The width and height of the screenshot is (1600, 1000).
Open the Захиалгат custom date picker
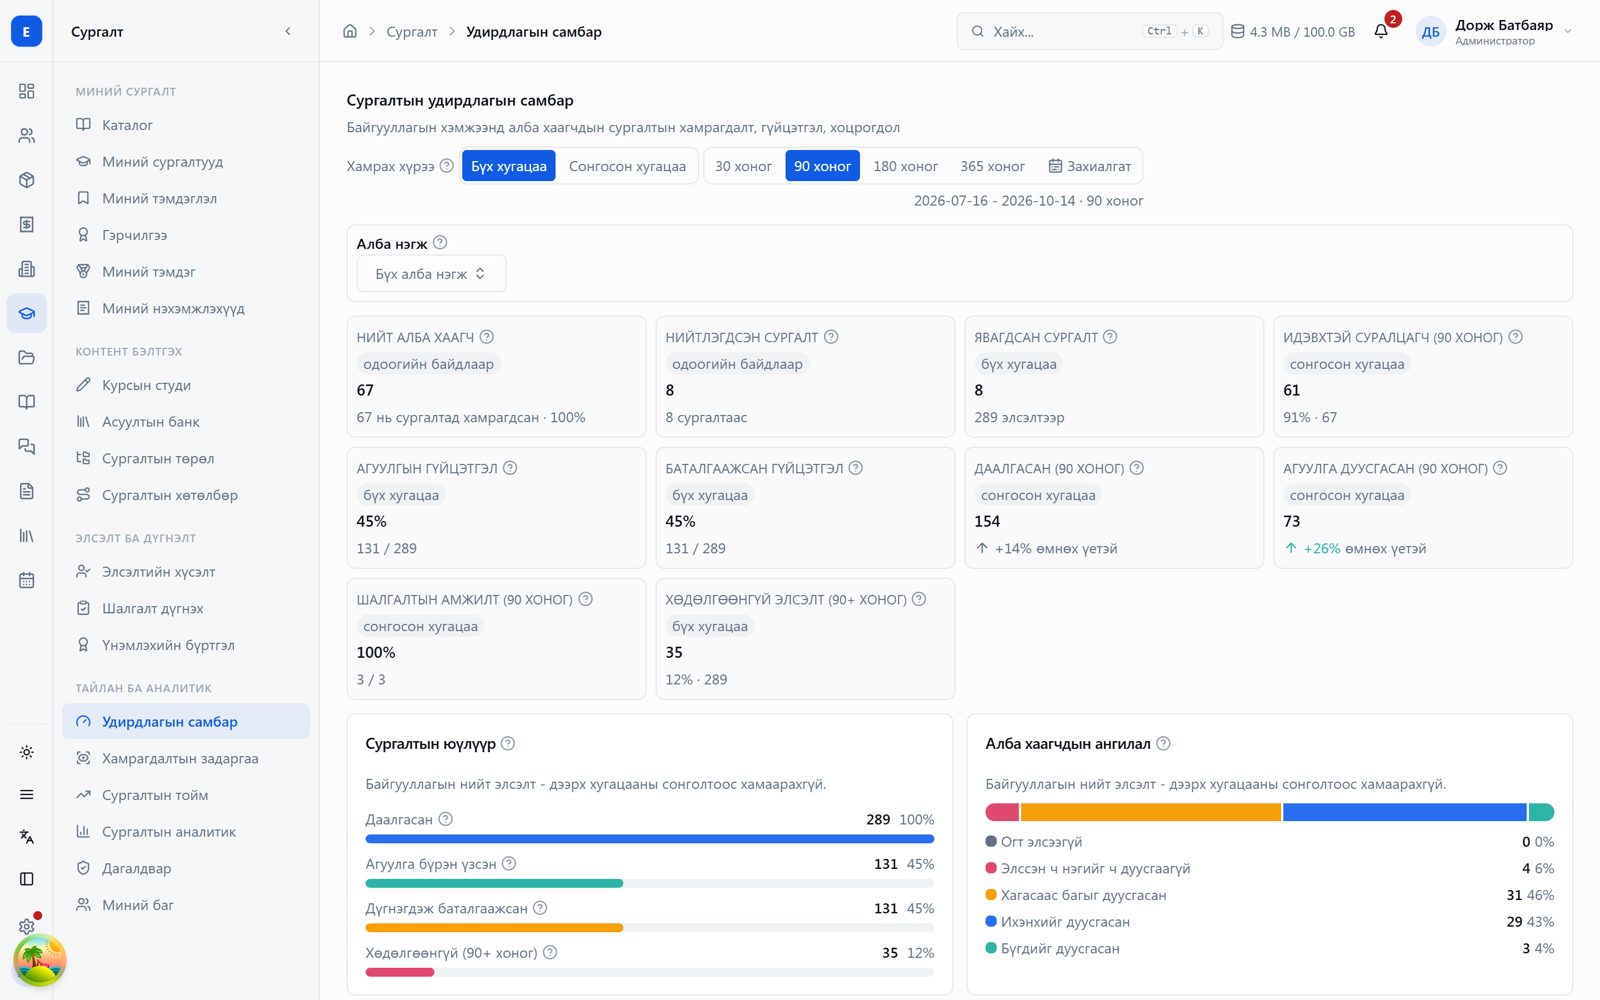[x=1089, y=166]
